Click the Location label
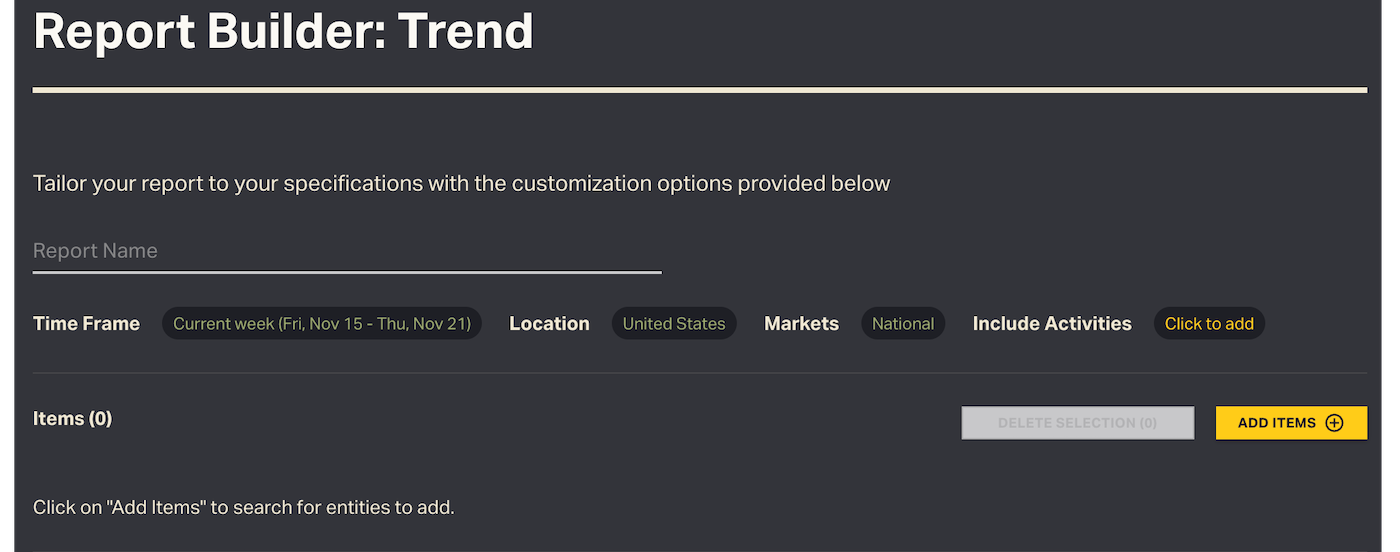The height and width of the screenshot is (552, 1400). point(549,324)
